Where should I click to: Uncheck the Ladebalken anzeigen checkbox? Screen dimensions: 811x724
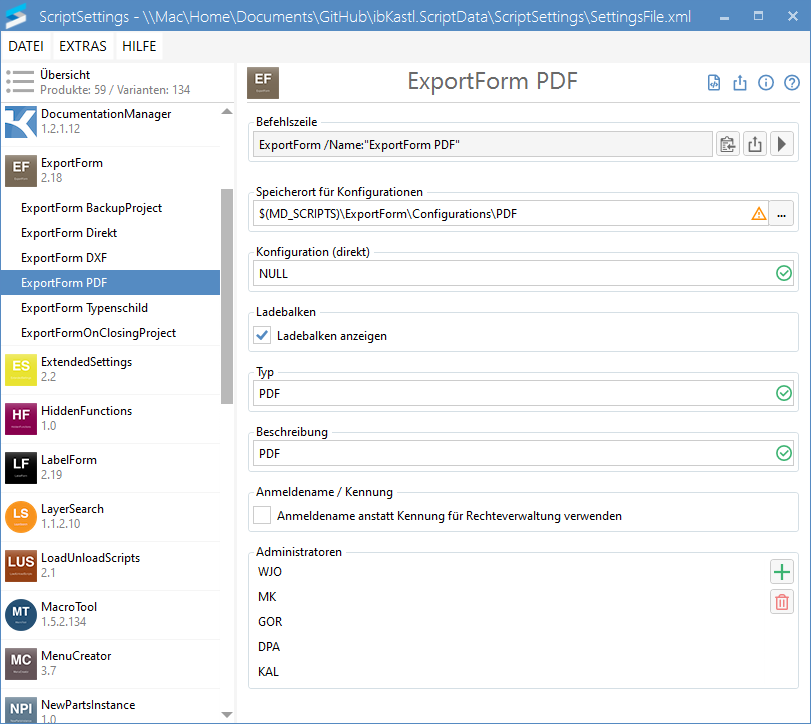(x=263, y=336)
